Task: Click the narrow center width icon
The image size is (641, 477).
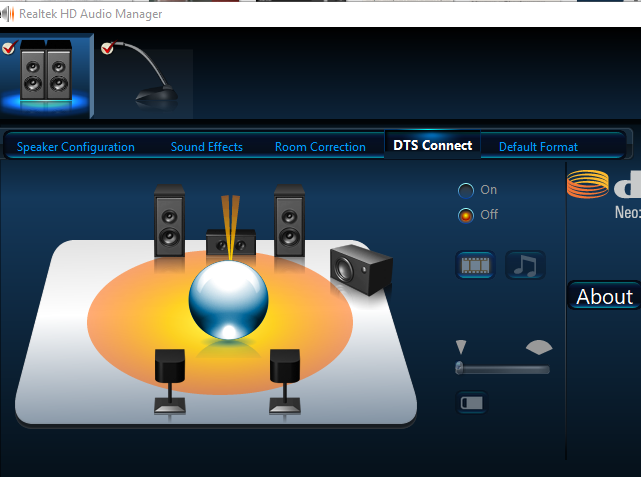Action: click(461, 347)
